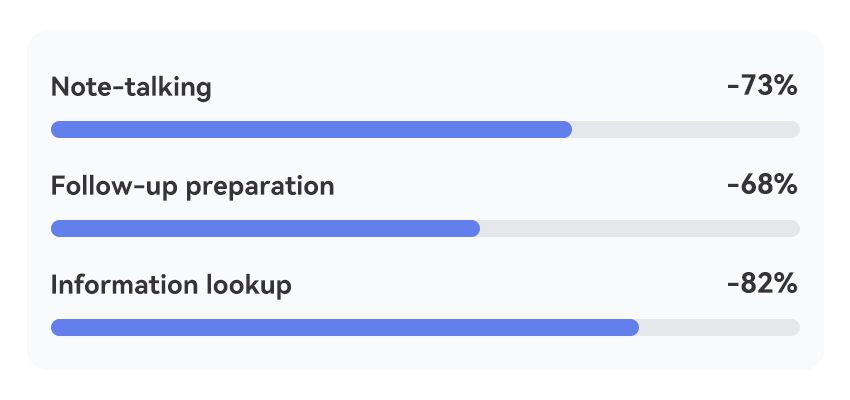850x400 pixels.
Task: Click the left start of Follow-up preparation bar
Action: [x=58, y=229]
